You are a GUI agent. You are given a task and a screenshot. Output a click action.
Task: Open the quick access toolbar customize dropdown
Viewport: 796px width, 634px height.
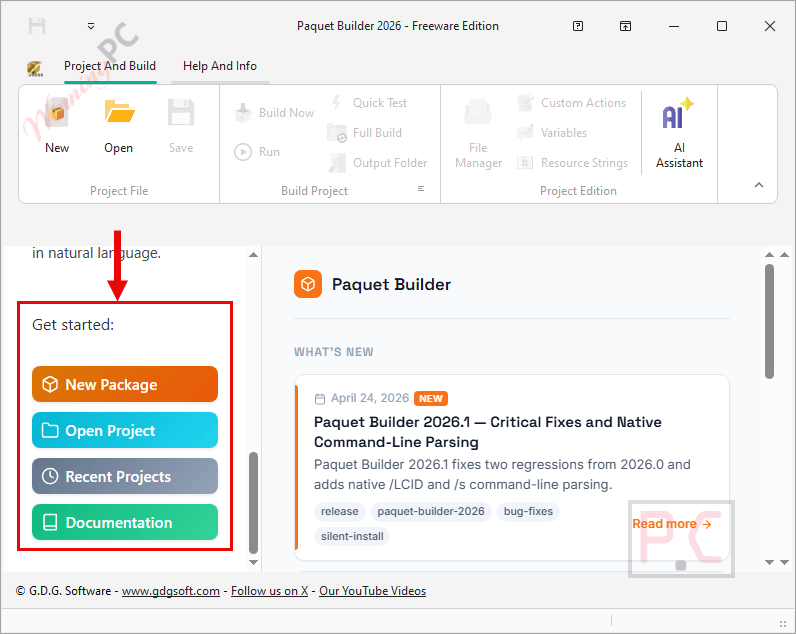pos(91,26)
